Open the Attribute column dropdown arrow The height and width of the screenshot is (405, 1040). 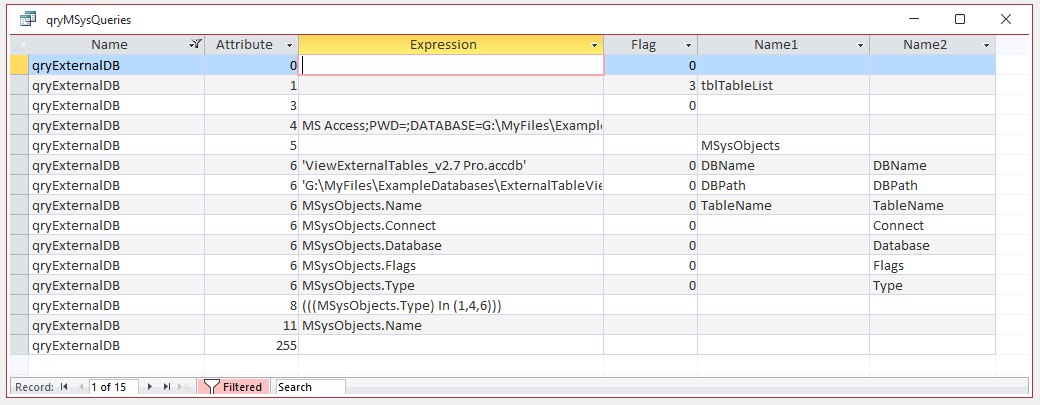click(x=289, y=45)
